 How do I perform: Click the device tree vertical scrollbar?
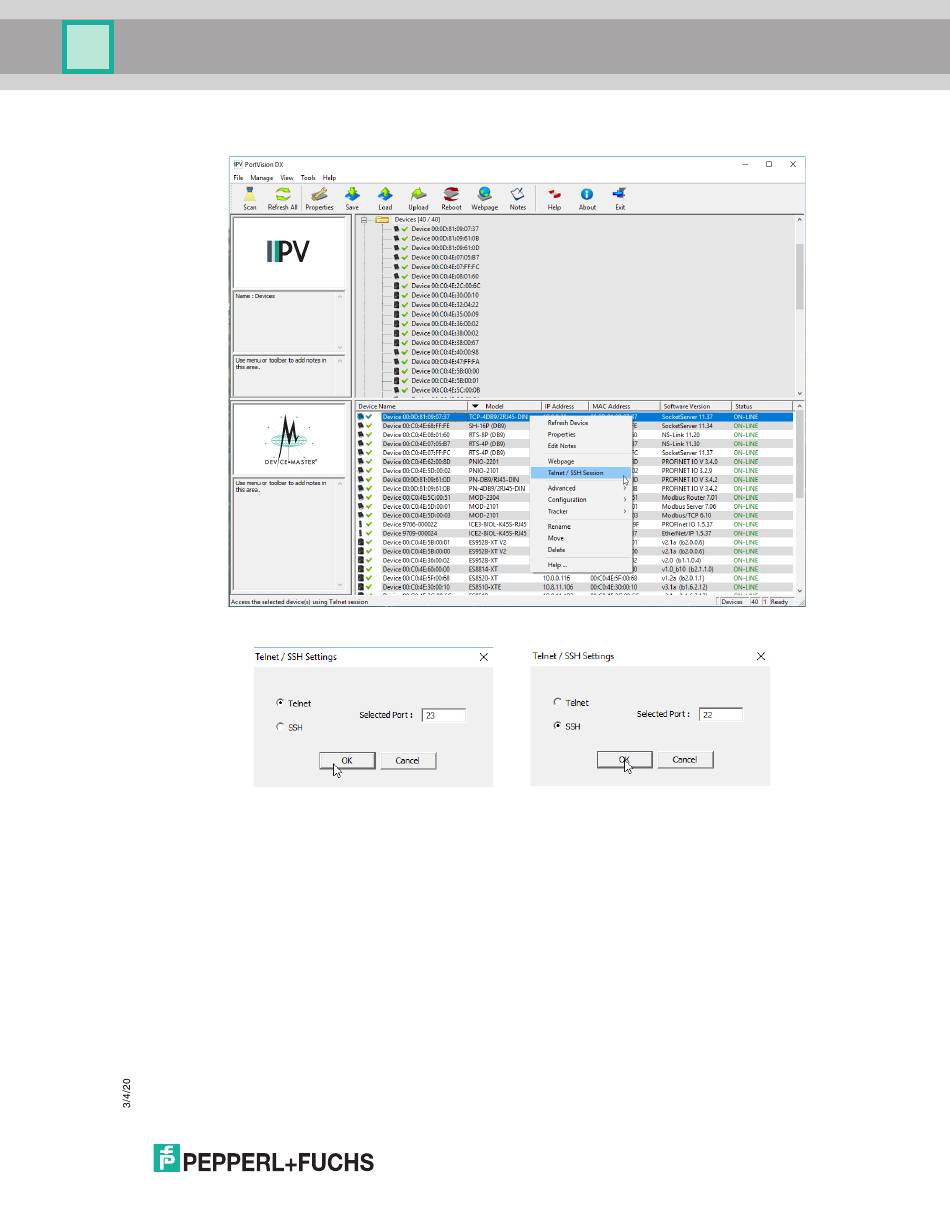pos(800,306)
